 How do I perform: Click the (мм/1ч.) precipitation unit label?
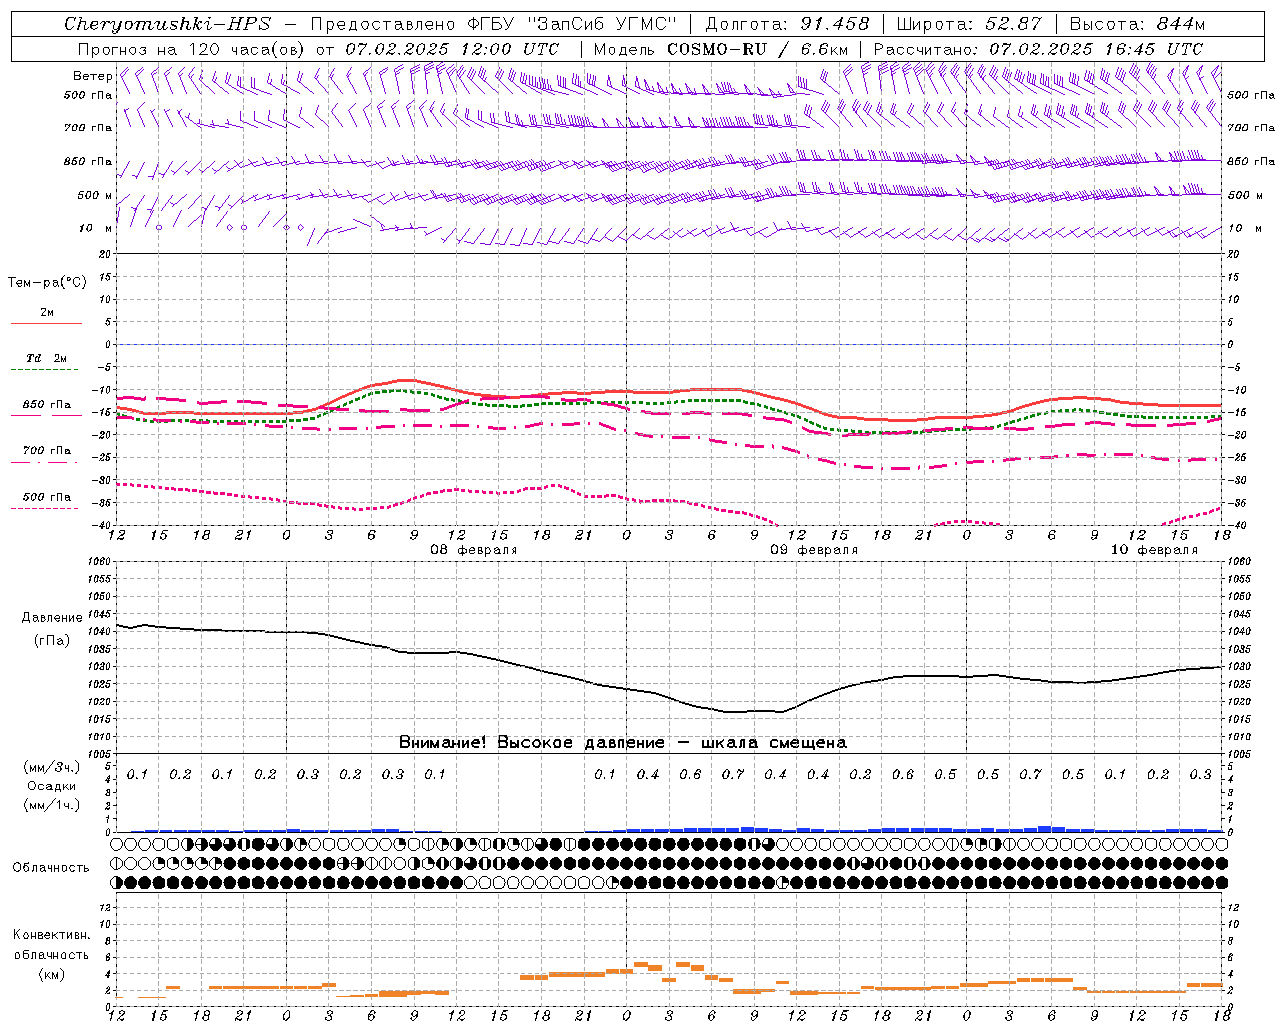pyautogui.click(x=52, y=805)
